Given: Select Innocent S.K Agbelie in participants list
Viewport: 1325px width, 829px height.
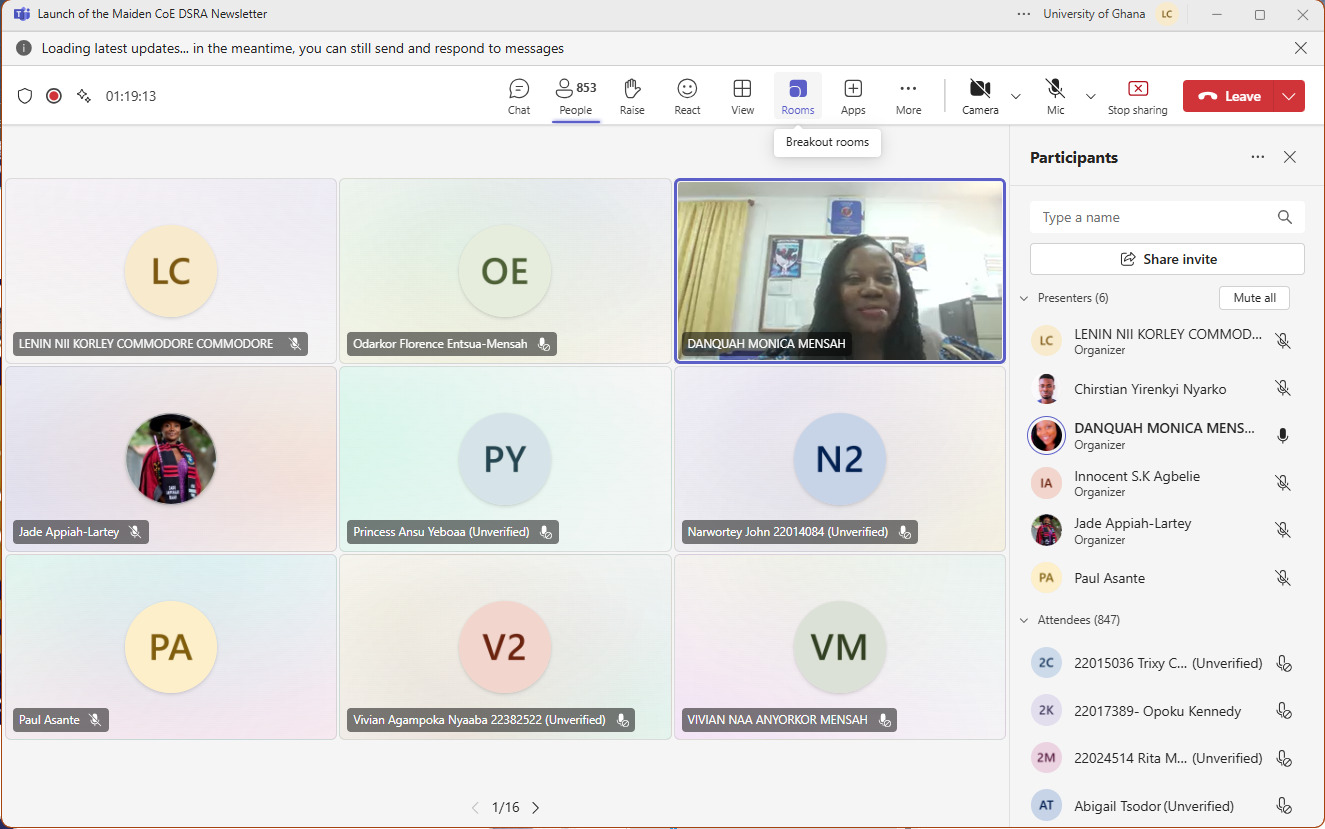Looking at the screenshot, I should [x=1165, y=483].
